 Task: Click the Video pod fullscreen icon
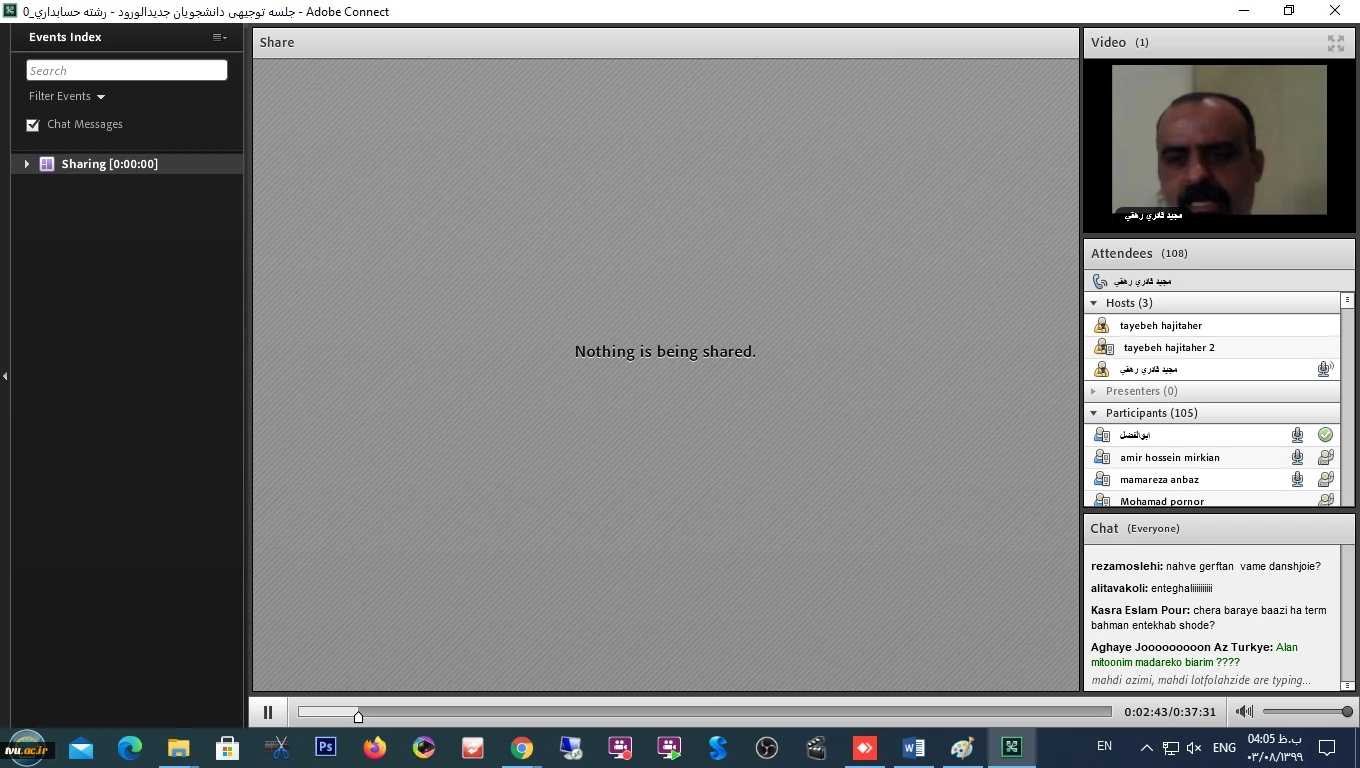(1335, 43)
